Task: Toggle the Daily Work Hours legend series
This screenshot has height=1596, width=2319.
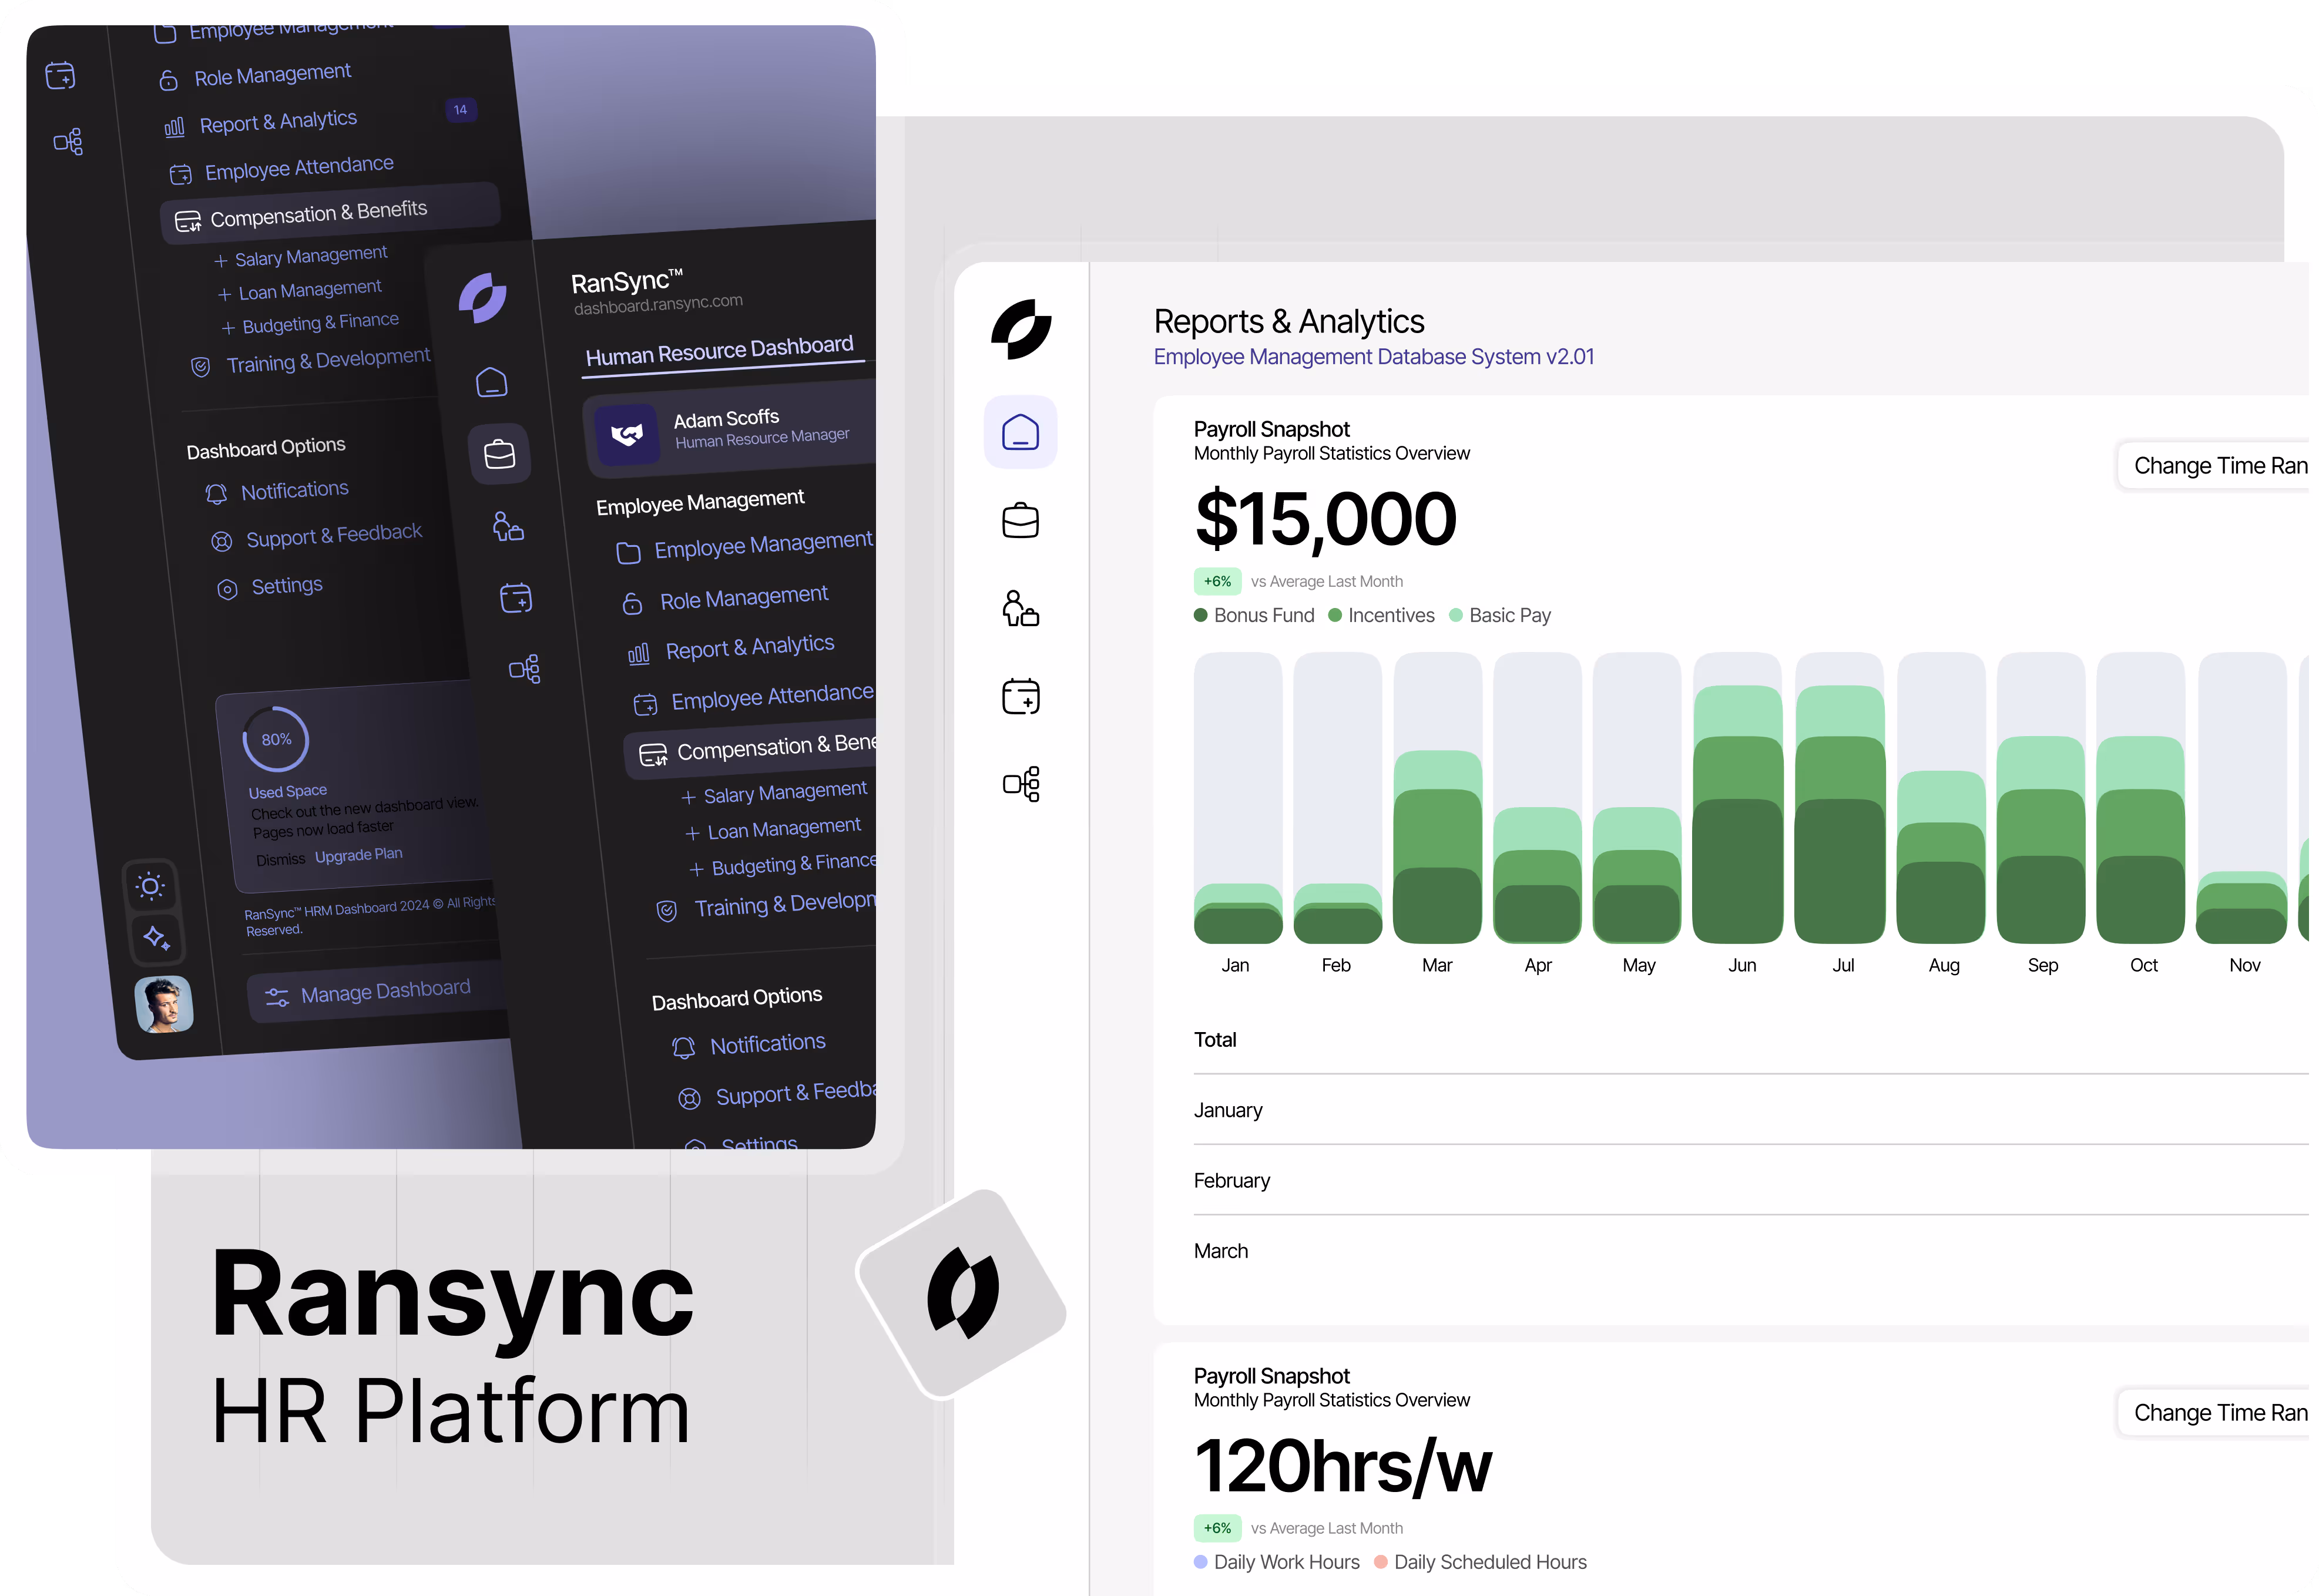Action: click(1276, 1562)
